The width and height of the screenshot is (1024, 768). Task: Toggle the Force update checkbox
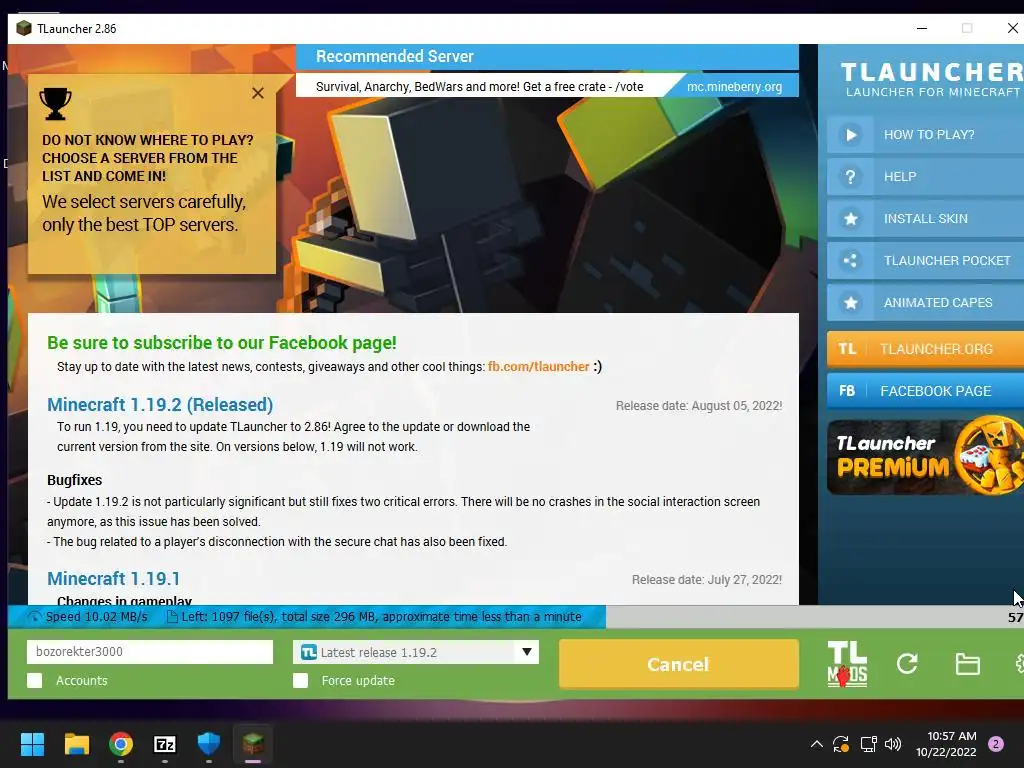click(x=300, y=680)
